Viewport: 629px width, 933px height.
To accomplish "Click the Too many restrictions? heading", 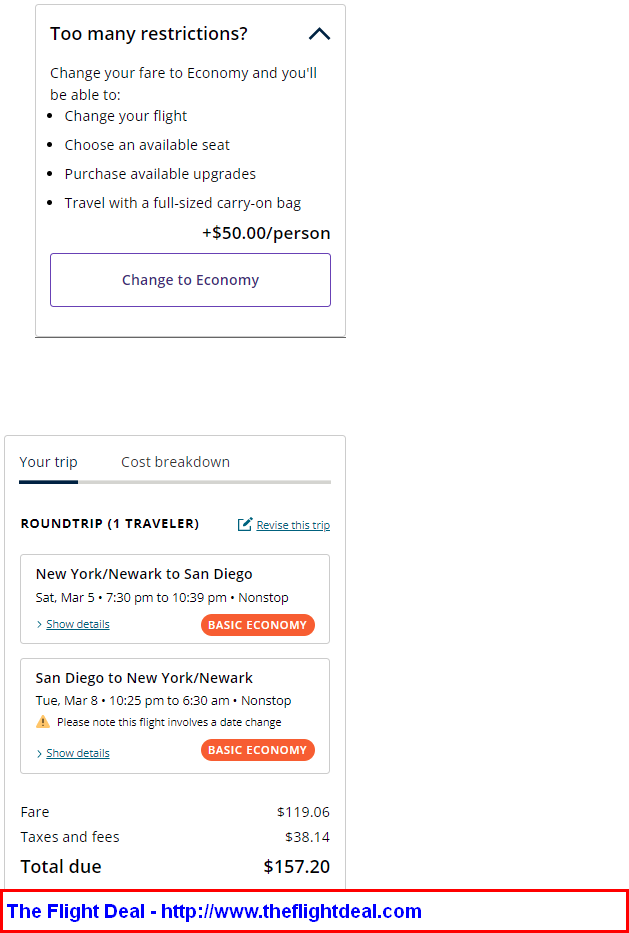I will pyautogui.click(x=149, y=34).
